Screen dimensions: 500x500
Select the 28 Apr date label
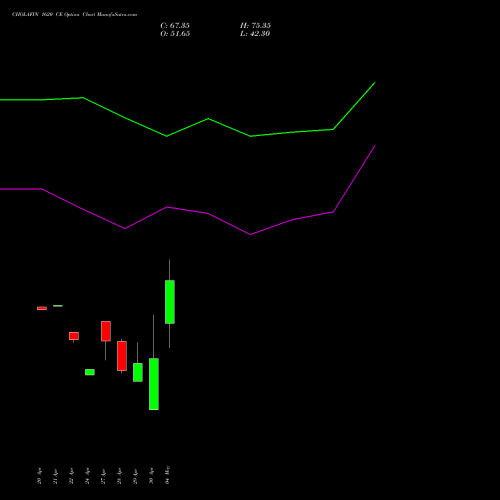(x=120, y=476)
